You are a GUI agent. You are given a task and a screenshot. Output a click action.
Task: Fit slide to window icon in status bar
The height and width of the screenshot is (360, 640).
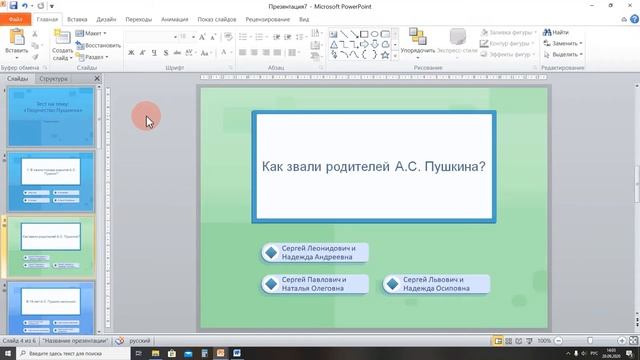click(633, 340)
